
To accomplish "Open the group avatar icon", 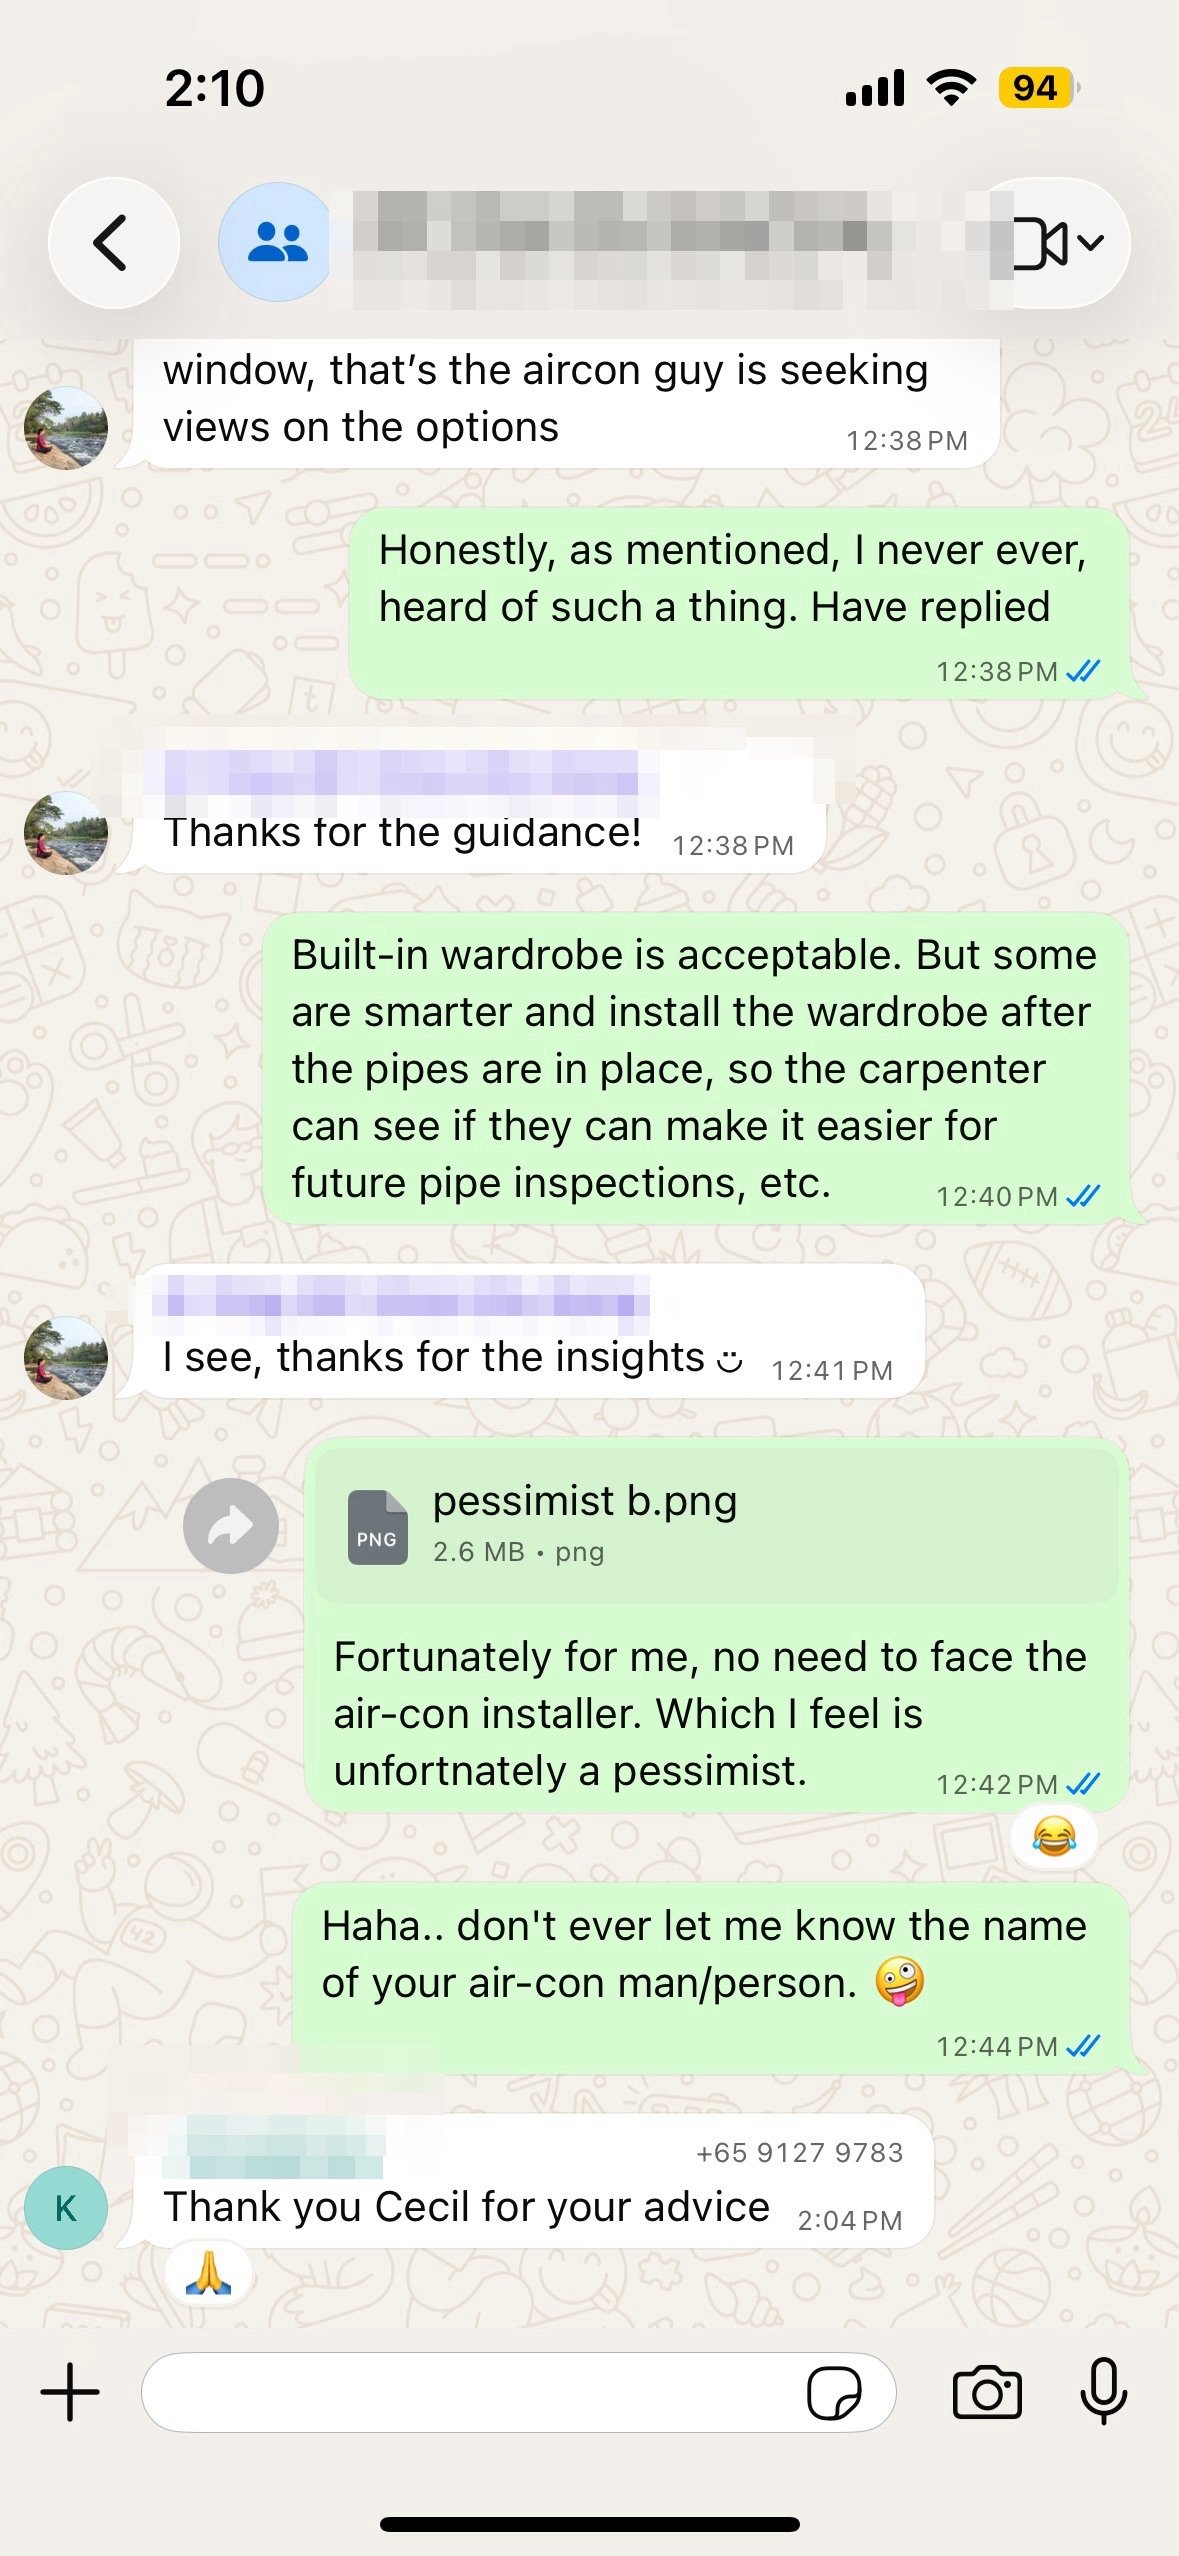I will pos(277,243).
